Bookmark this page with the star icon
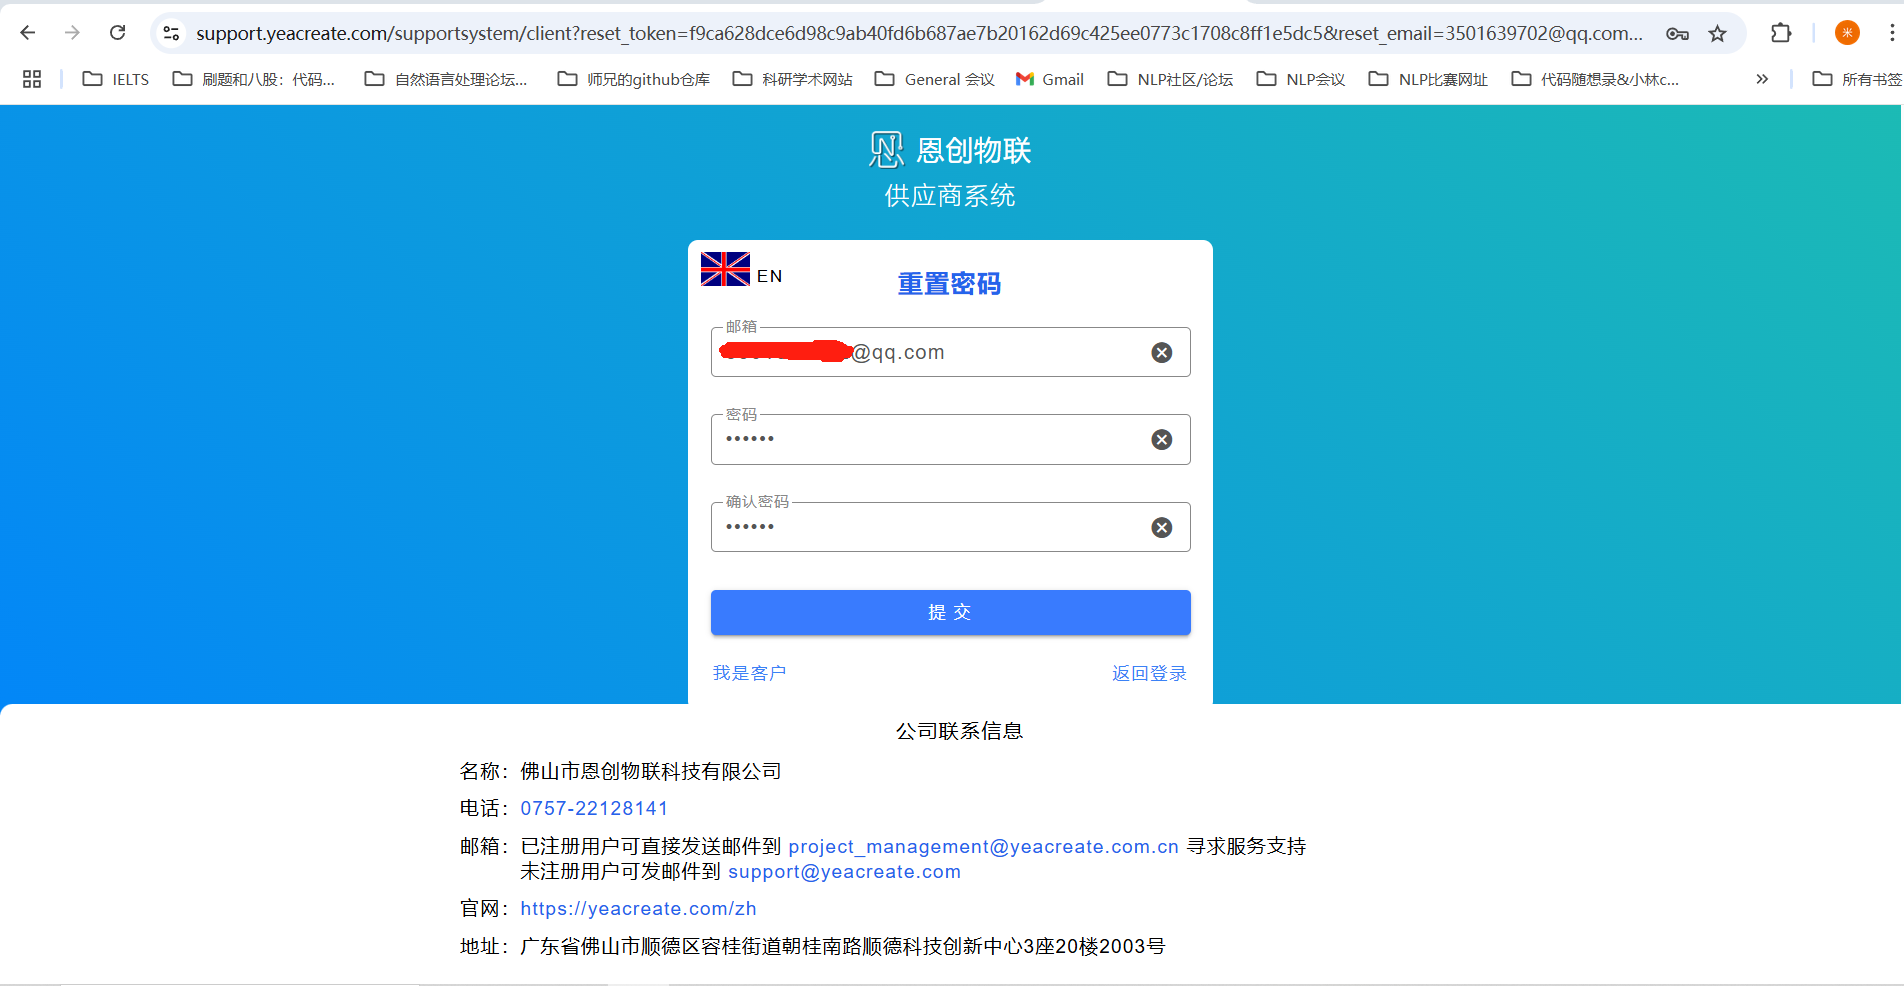This screenshot has height=986, width=1904. (1717, 34)
